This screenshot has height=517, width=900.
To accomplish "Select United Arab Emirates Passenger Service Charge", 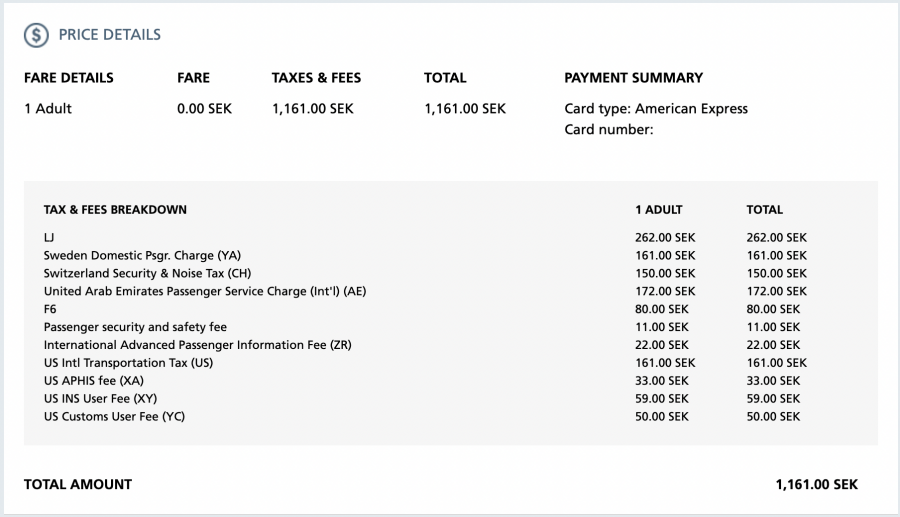I will 205,291.
